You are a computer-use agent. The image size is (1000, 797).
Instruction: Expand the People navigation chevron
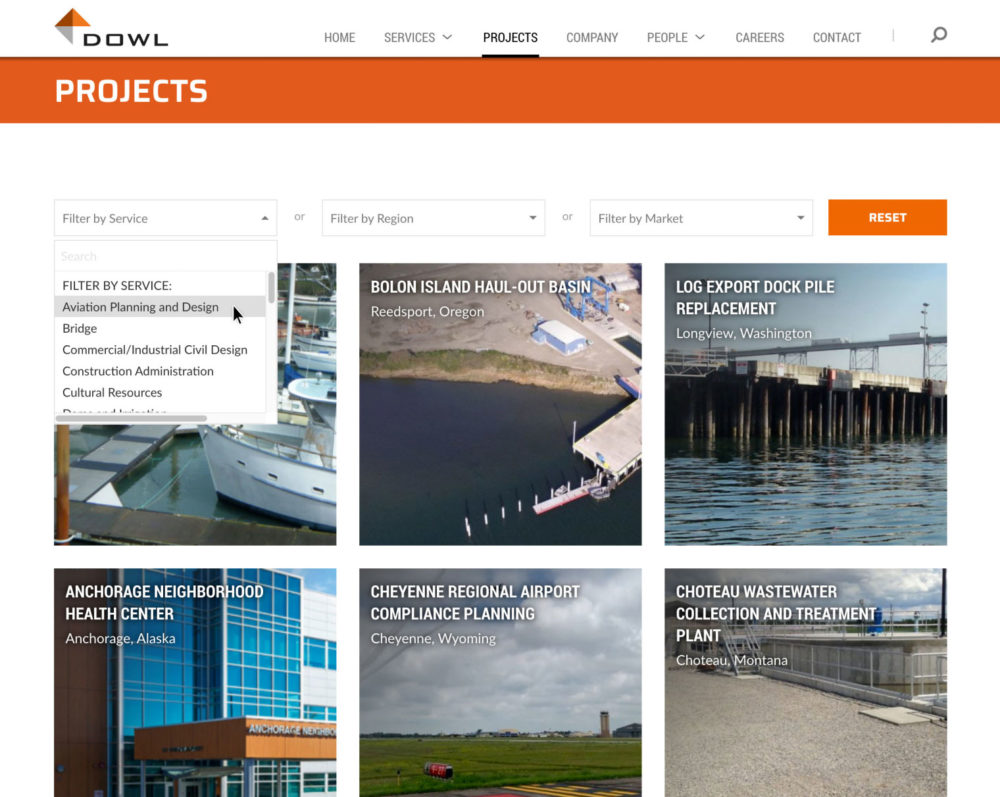[x=698, y=37]
